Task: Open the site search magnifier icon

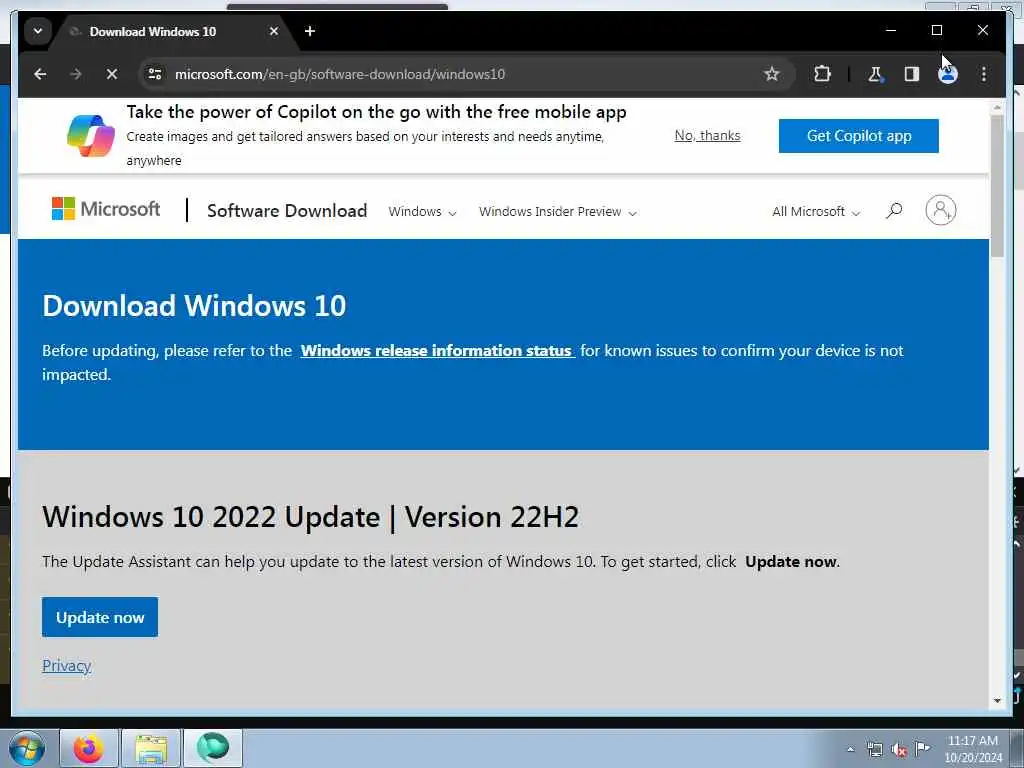Action: click(x=894, y=210)
